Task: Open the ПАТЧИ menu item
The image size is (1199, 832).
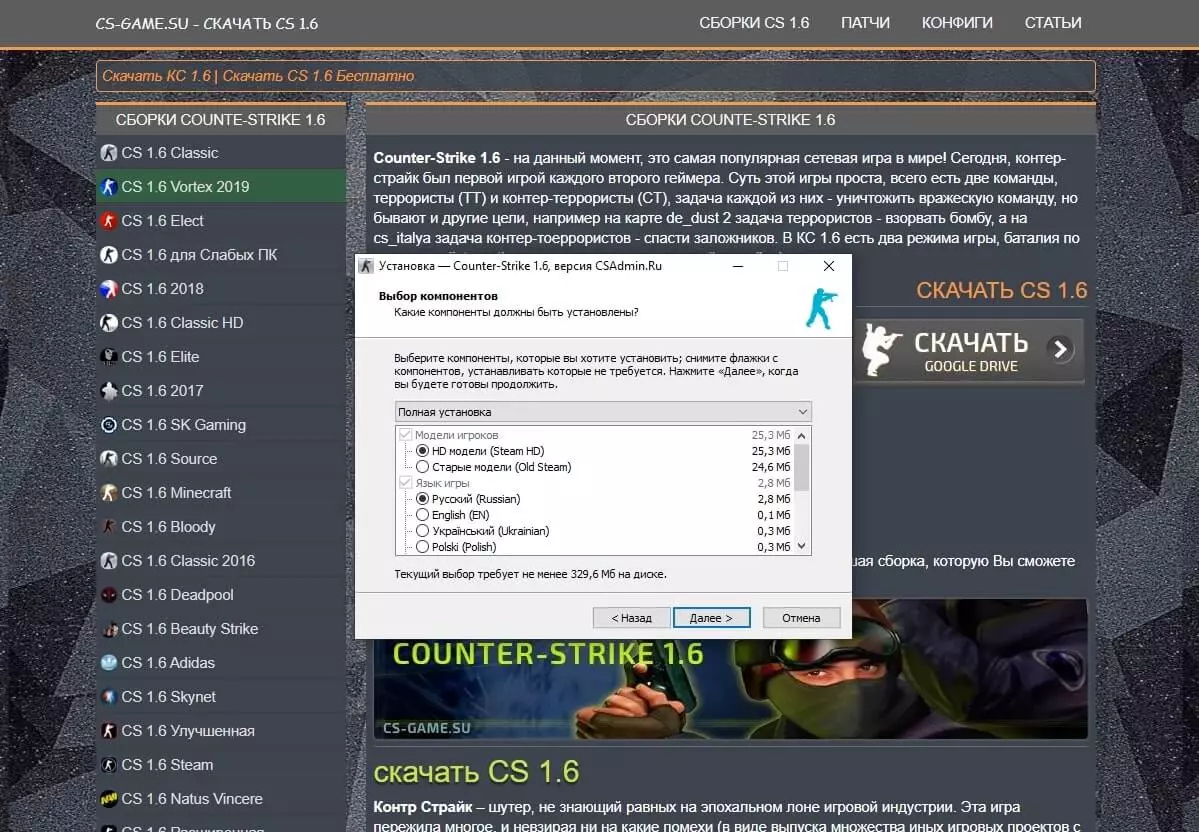Action: pyautogui.click(x=866, y=23)
